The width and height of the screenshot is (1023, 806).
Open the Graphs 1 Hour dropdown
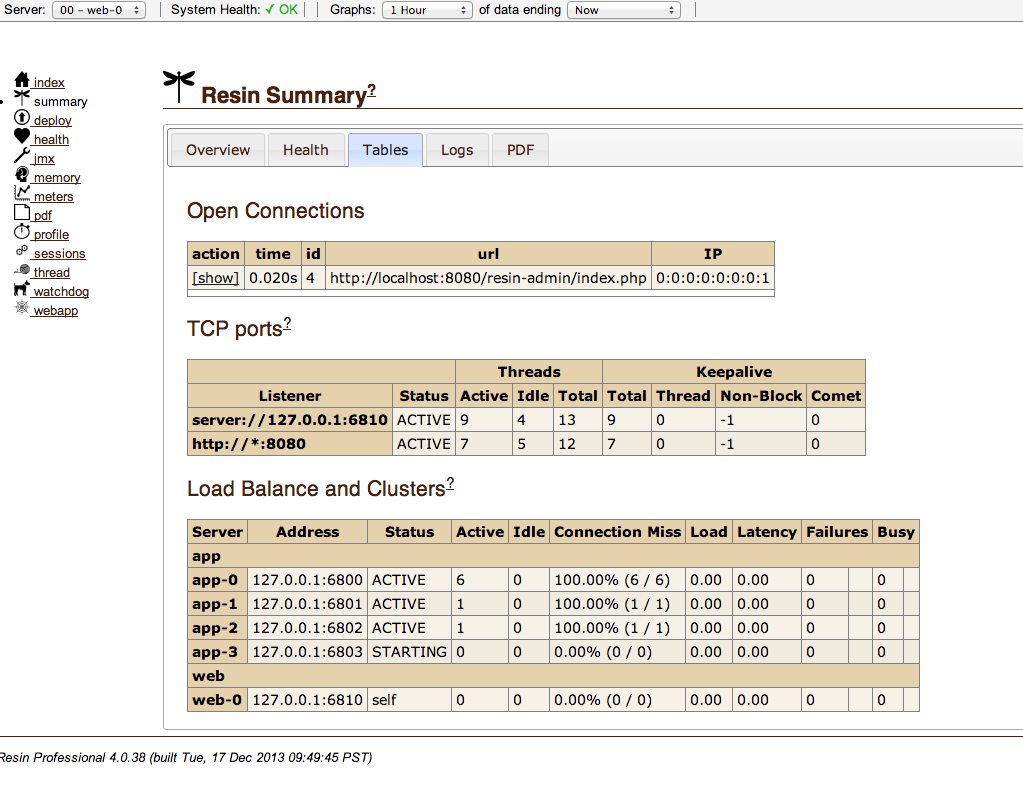tap(427, 10)
